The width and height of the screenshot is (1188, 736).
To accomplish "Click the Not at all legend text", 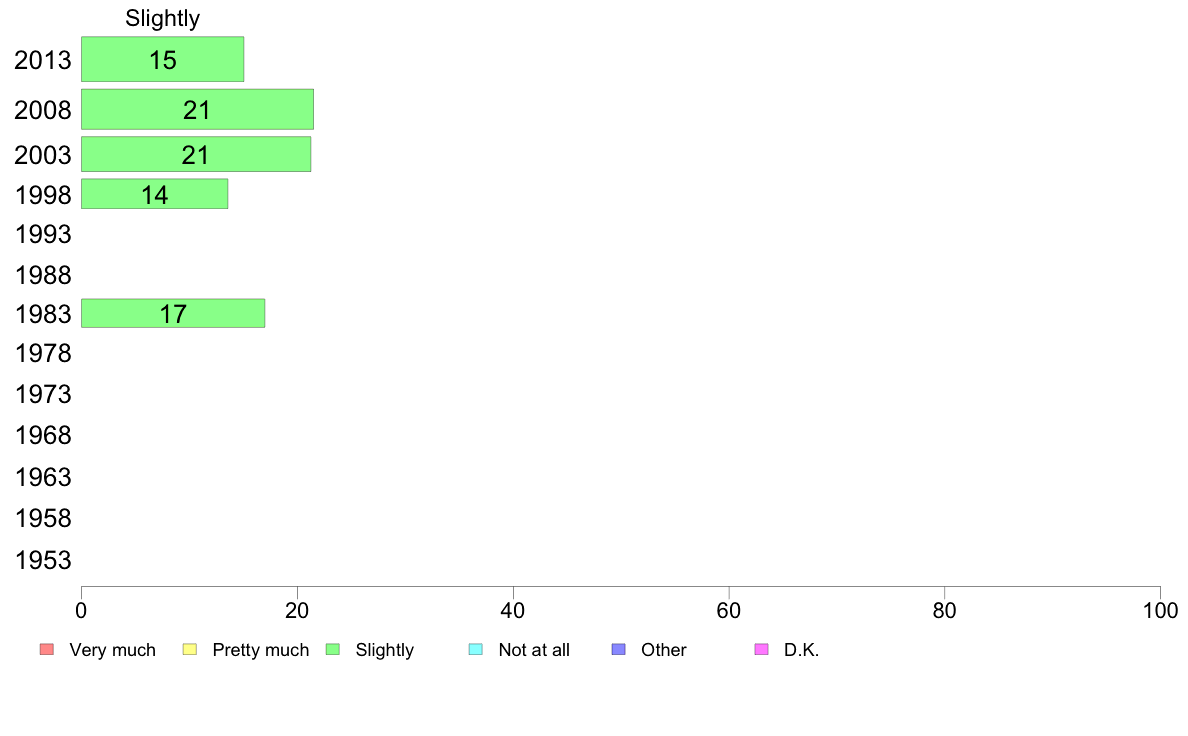I will 534,650.
